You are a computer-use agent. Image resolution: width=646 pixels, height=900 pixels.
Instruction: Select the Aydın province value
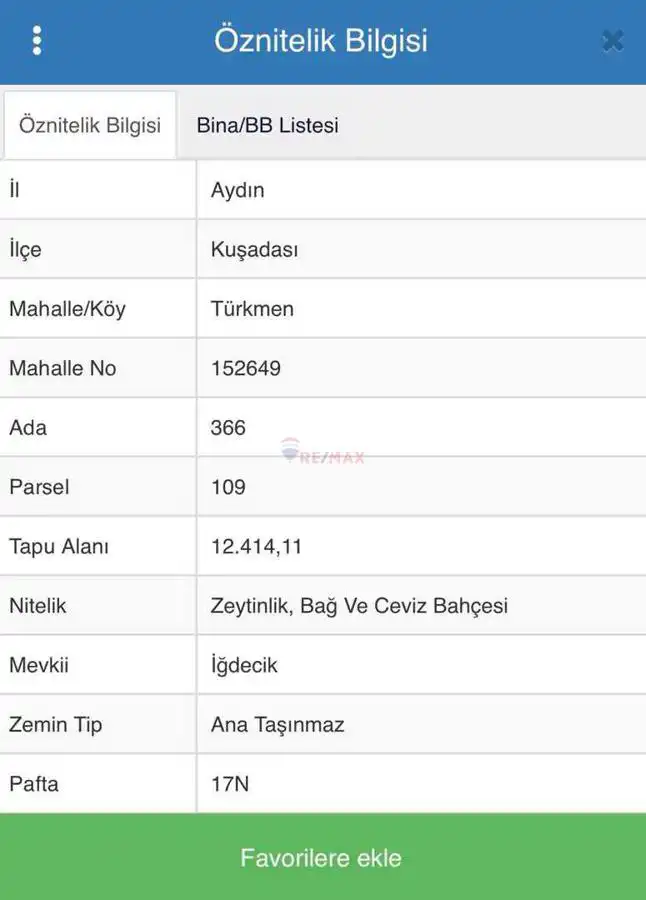tap(238, 191)
